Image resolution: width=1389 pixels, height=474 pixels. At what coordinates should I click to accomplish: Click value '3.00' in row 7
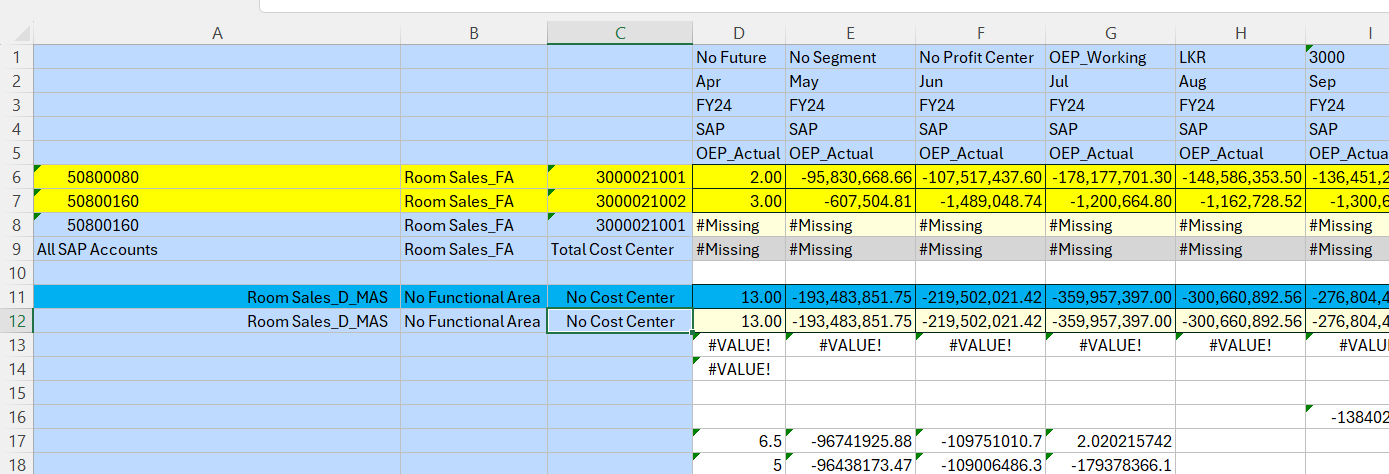[739, 201]
